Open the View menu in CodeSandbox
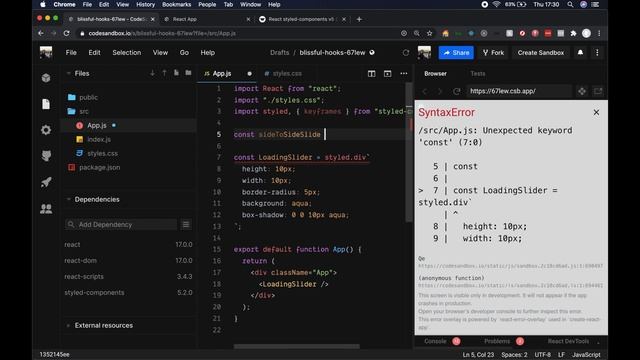Viewport: 640px width, 360px height. (160, 53)
